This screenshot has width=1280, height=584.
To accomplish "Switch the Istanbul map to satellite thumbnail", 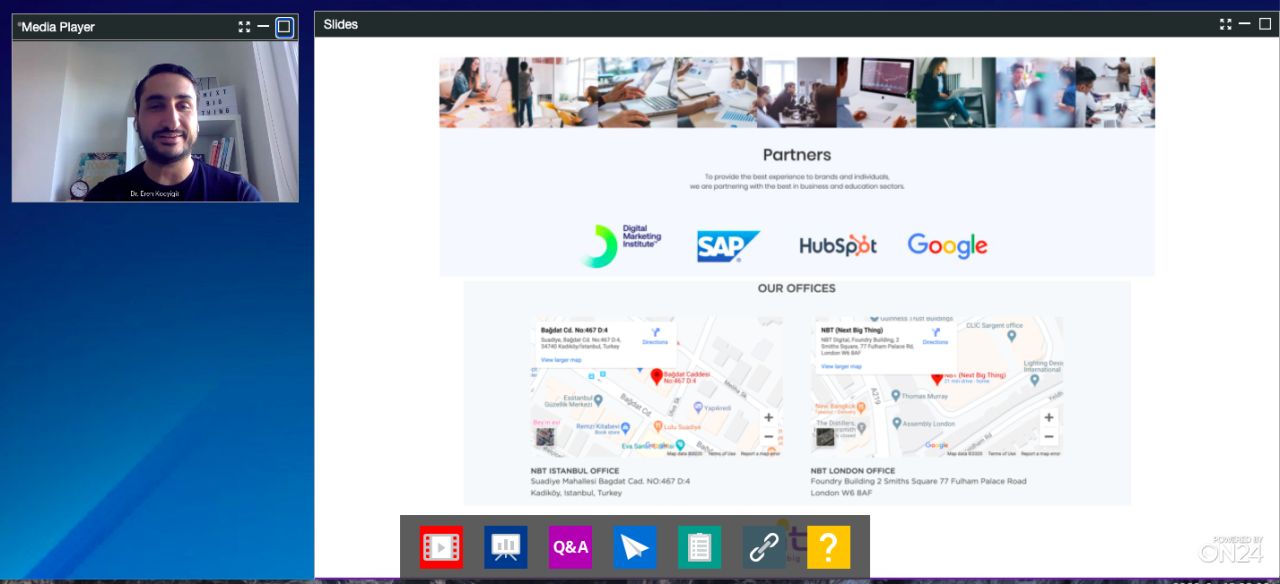I will tap(545, 437).
